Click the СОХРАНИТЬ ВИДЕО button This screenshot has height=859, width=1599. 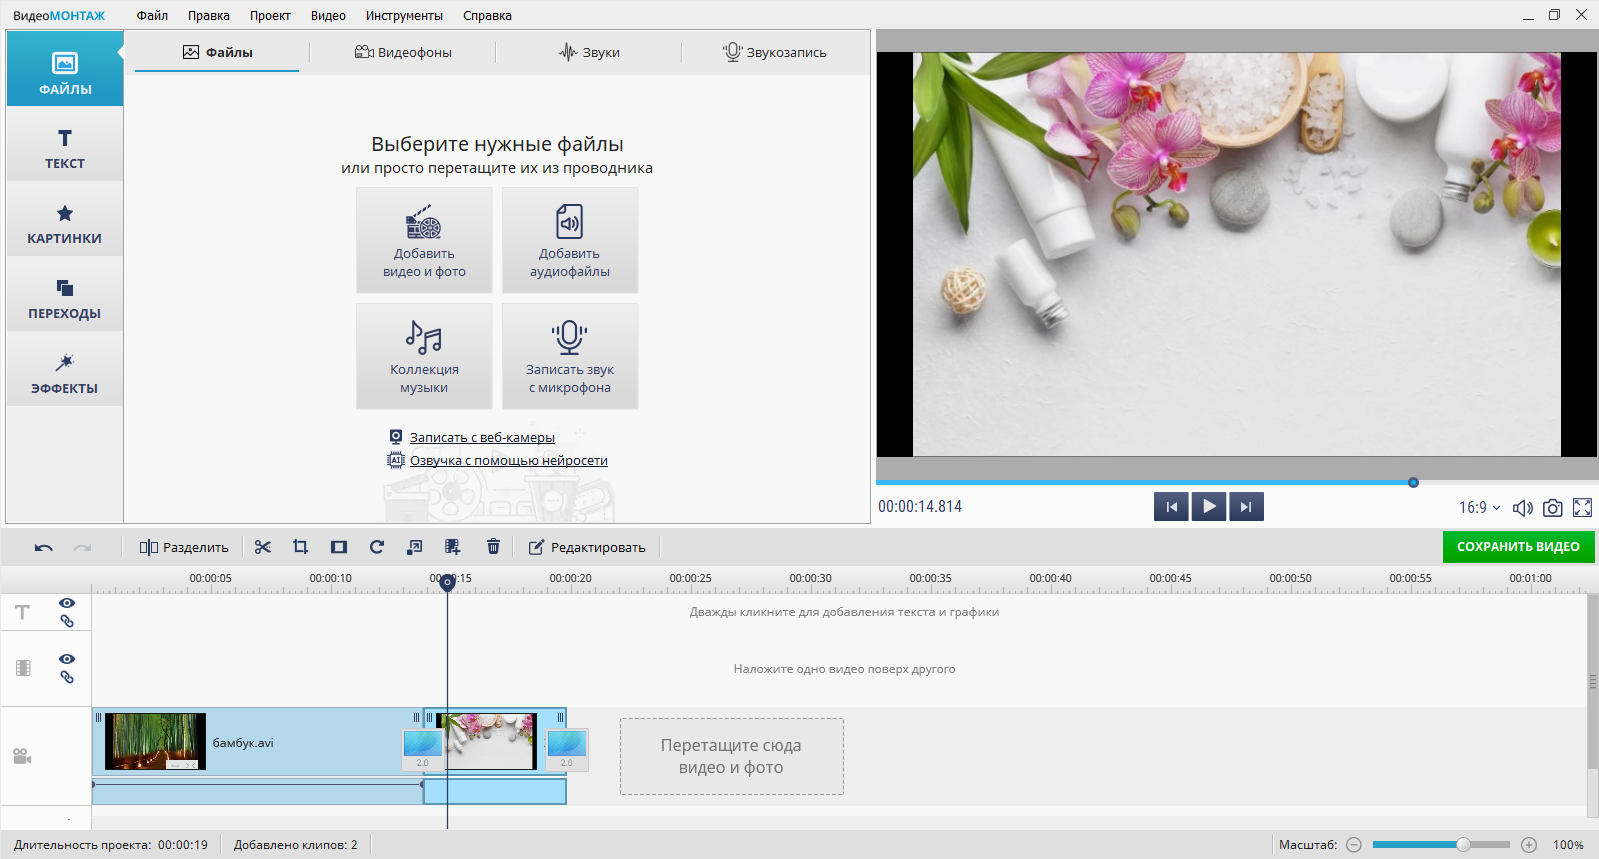(1518, 547)
